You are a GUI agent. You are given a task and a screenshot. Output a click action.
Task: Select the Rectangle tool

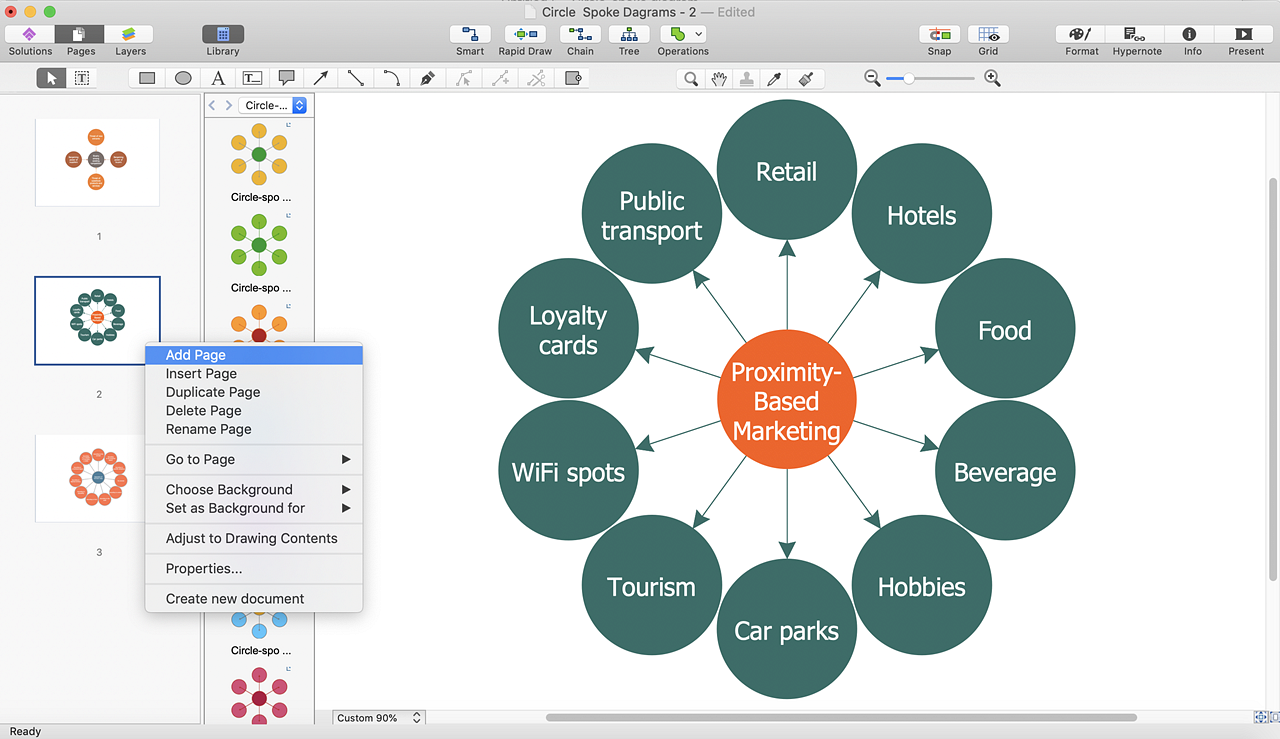tap(146, 77)
